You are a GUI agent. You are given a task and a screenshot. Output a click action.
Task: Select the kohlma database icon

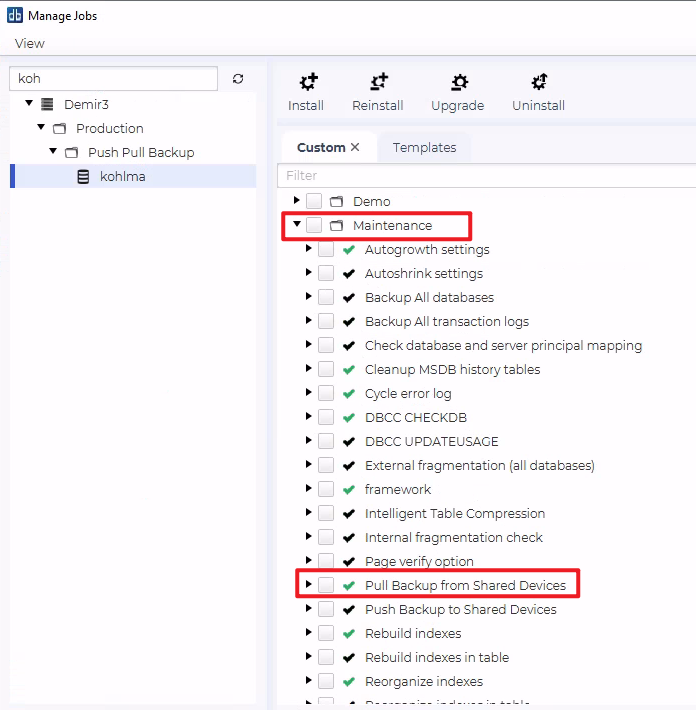tap(83, 177)
